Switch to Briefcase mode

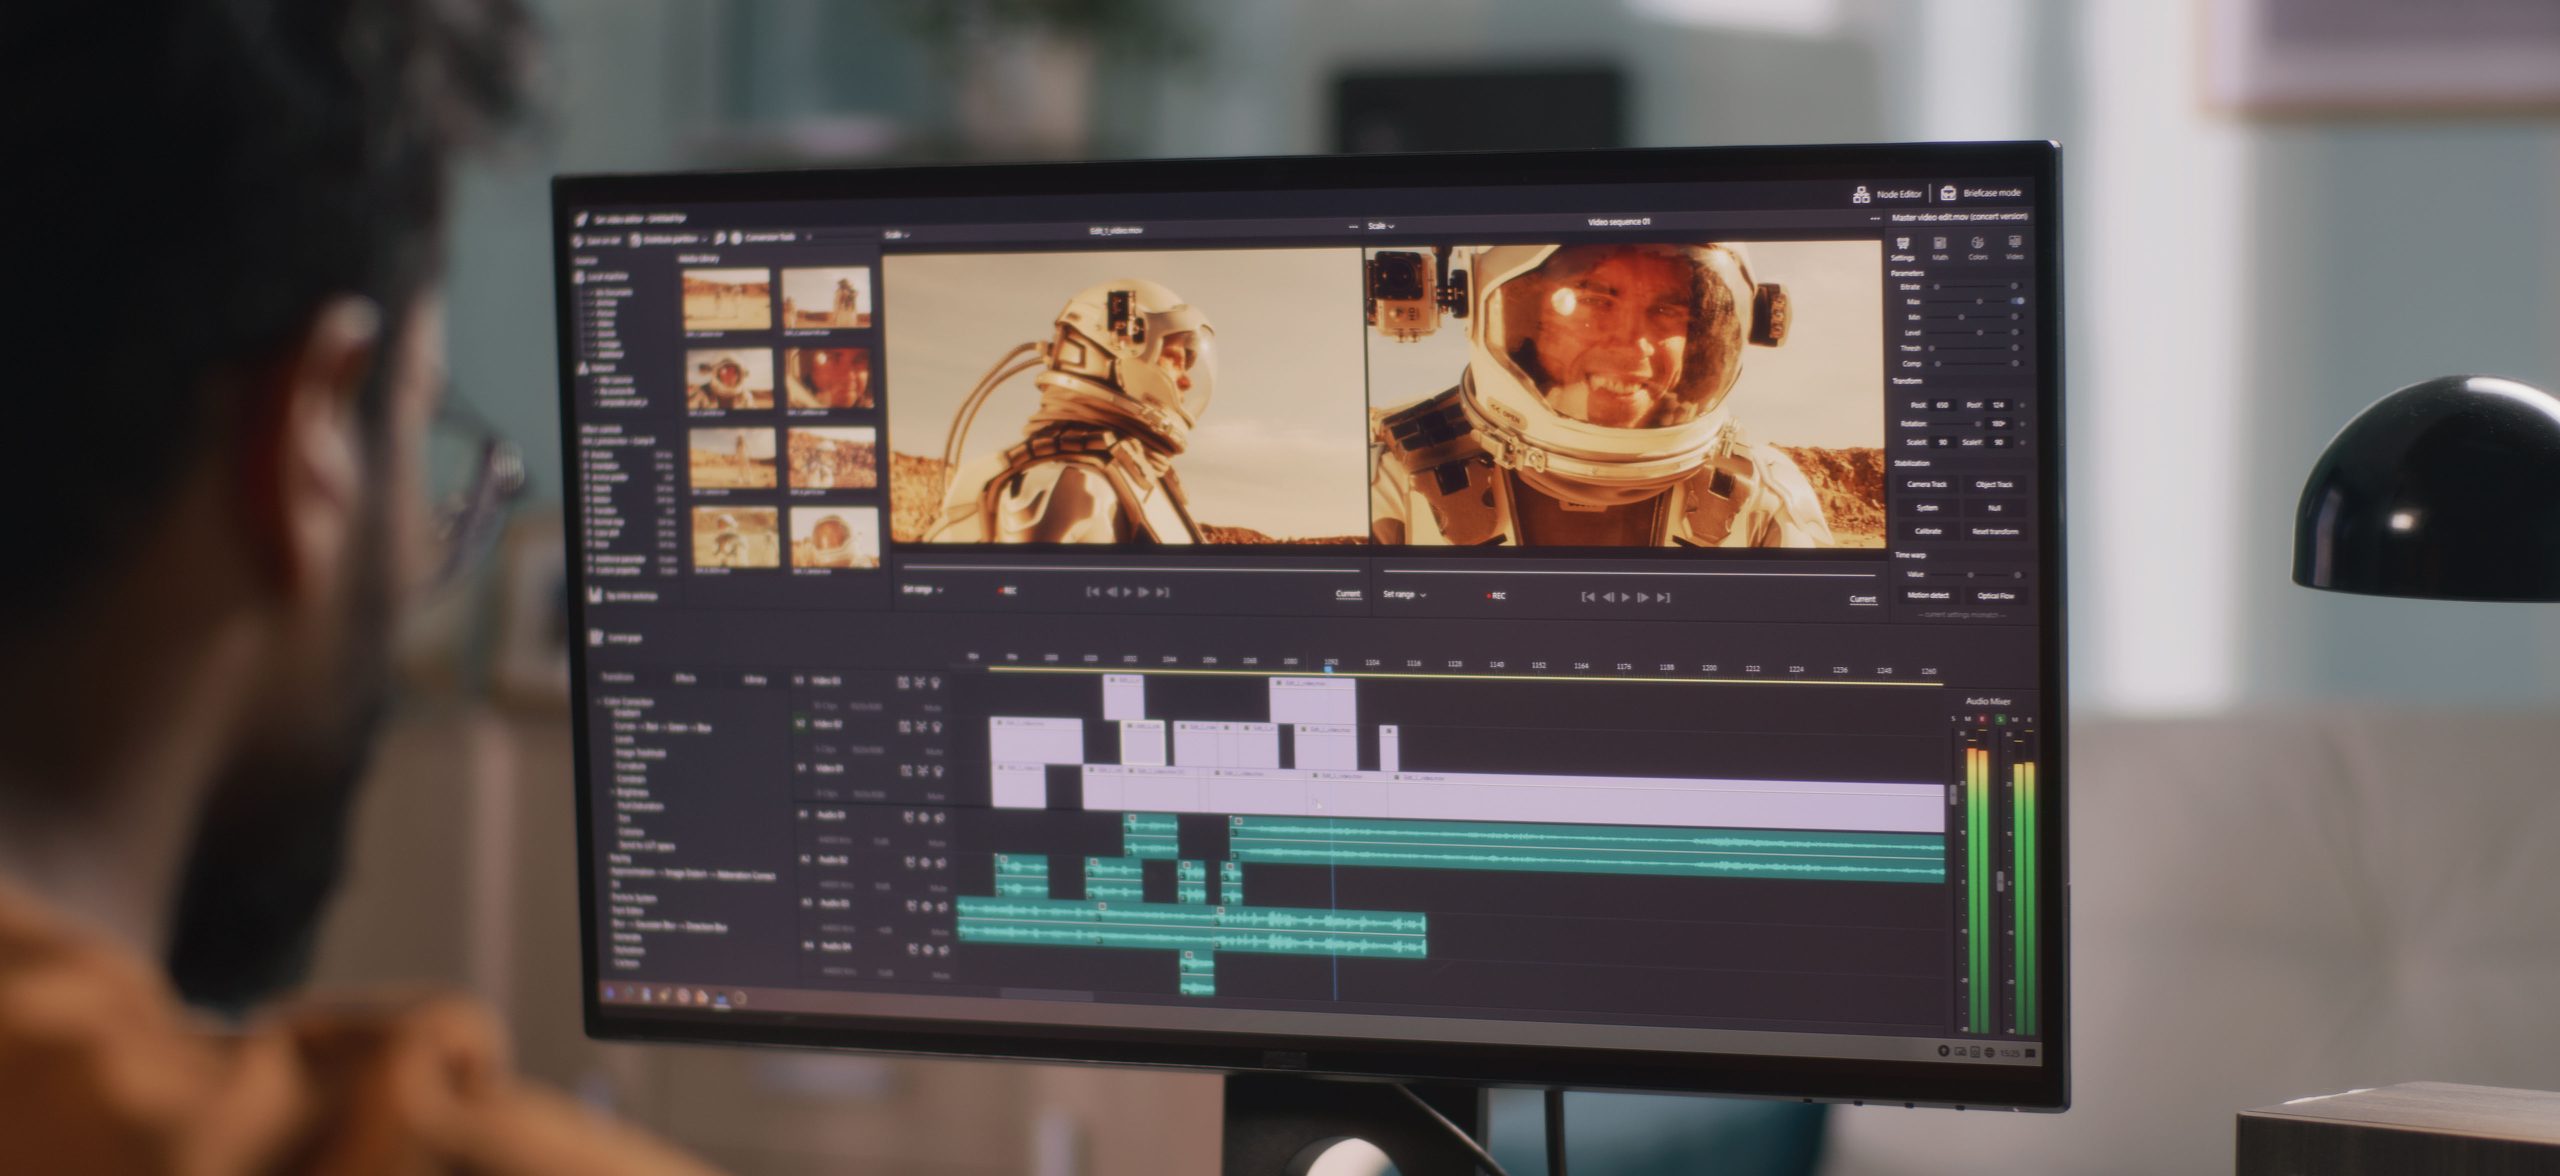pyautogui.click(x=1981, y=193)
